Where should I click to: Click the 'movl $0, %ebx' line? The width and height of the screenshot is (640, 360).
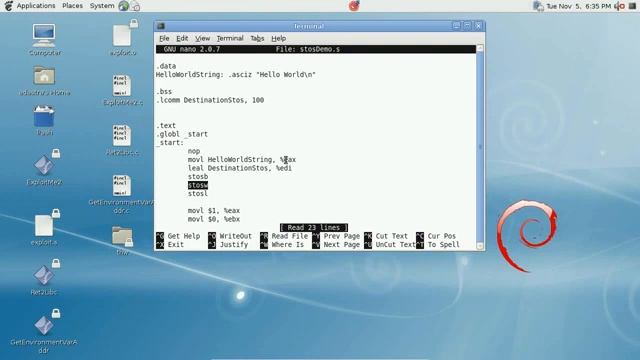214,219
